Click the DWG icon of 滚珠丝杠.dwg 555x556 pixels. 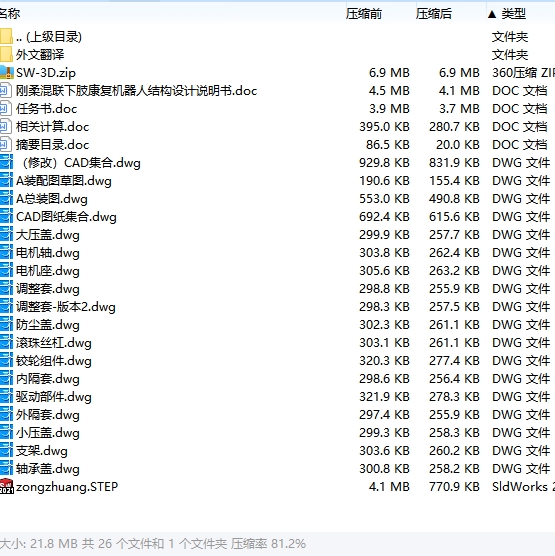pos(6,343)
